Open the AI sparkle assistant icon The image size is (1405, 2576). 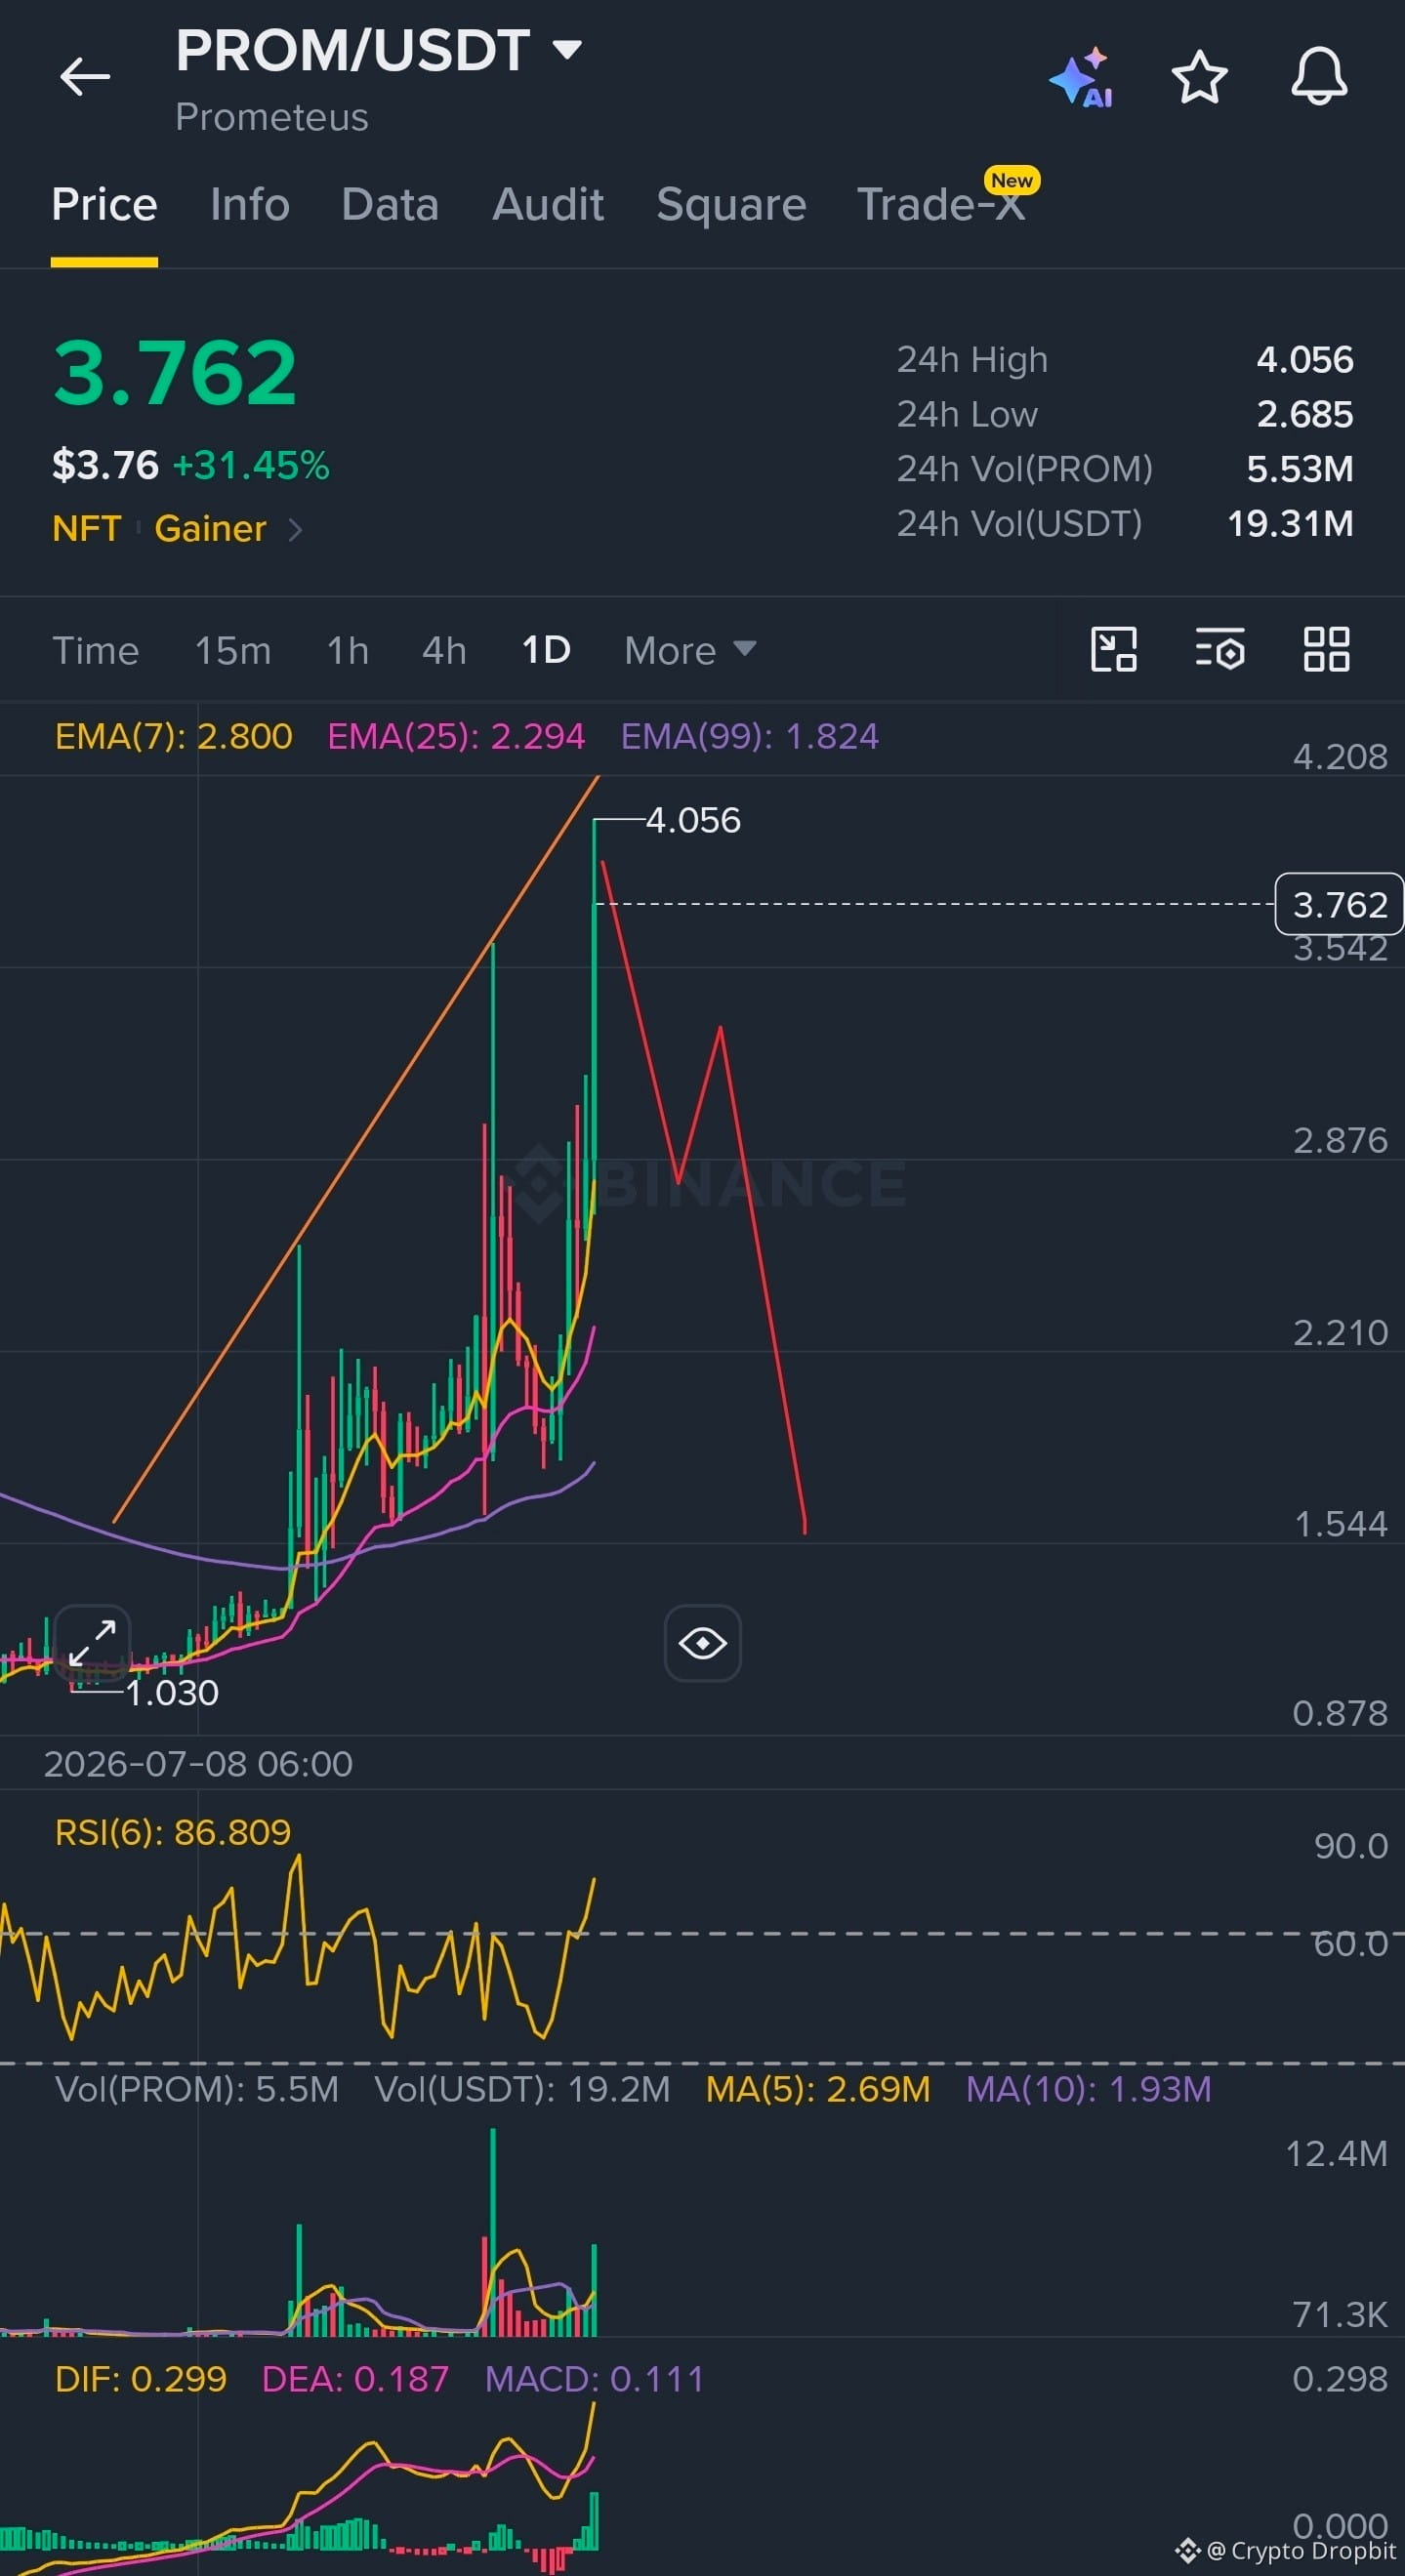tap(1081, 77)
